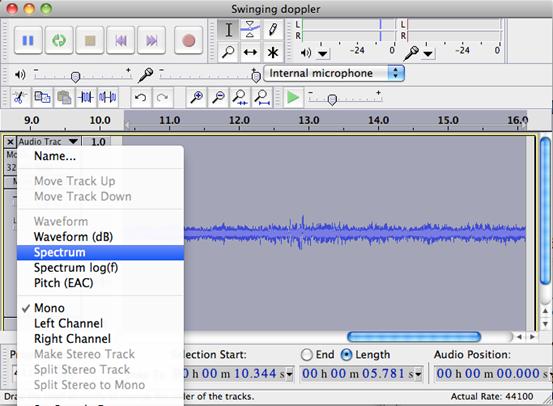Open the Audio Track name dropdown
Viewport: 553px width, 406px height.
(49, 141)
